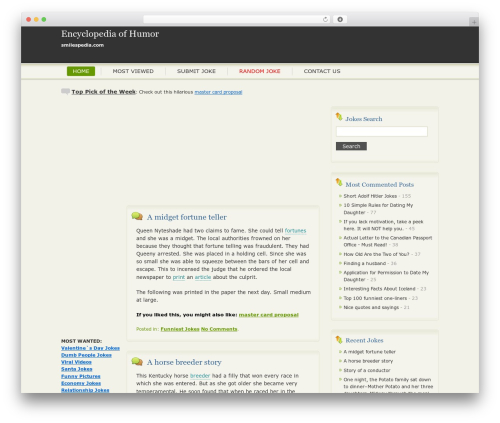Open Application for Permission to Date My Daughter

coord(386,276)
